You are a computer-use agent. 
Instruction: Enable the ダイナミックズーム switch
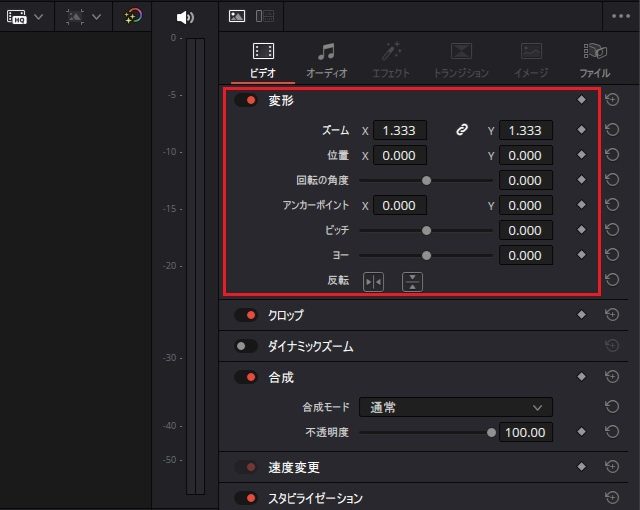coord(246,346)
